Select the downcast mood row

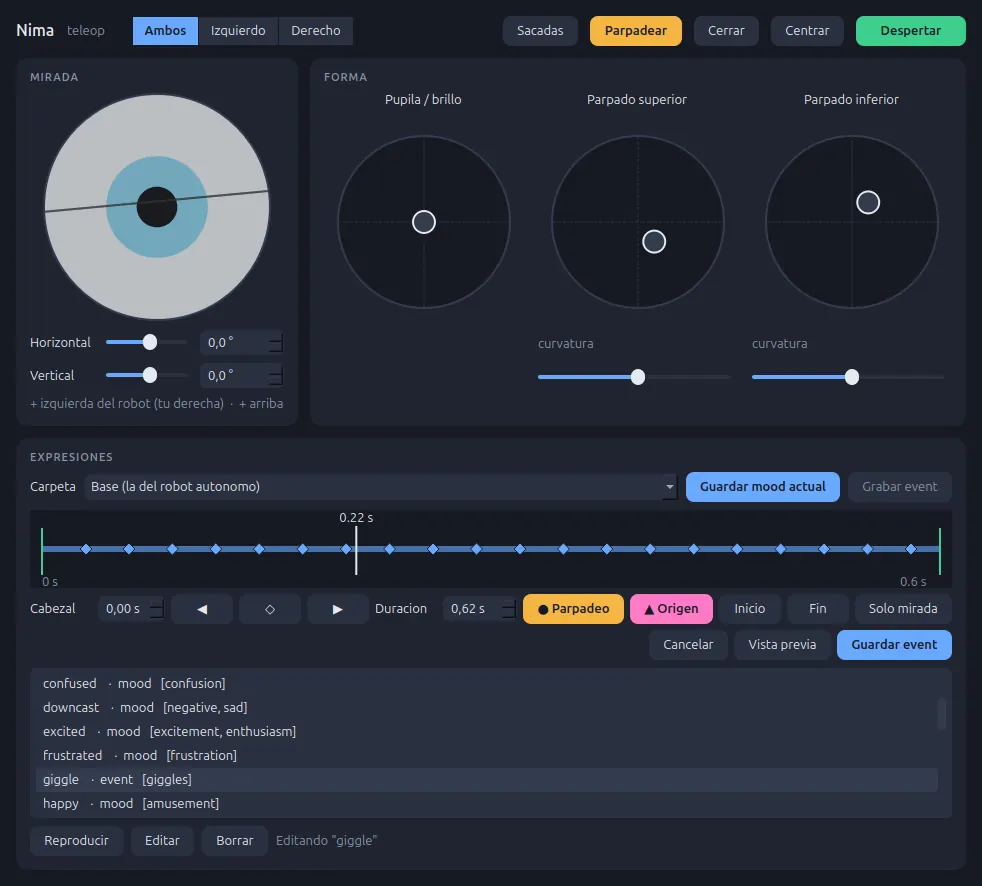coord(486,708)
